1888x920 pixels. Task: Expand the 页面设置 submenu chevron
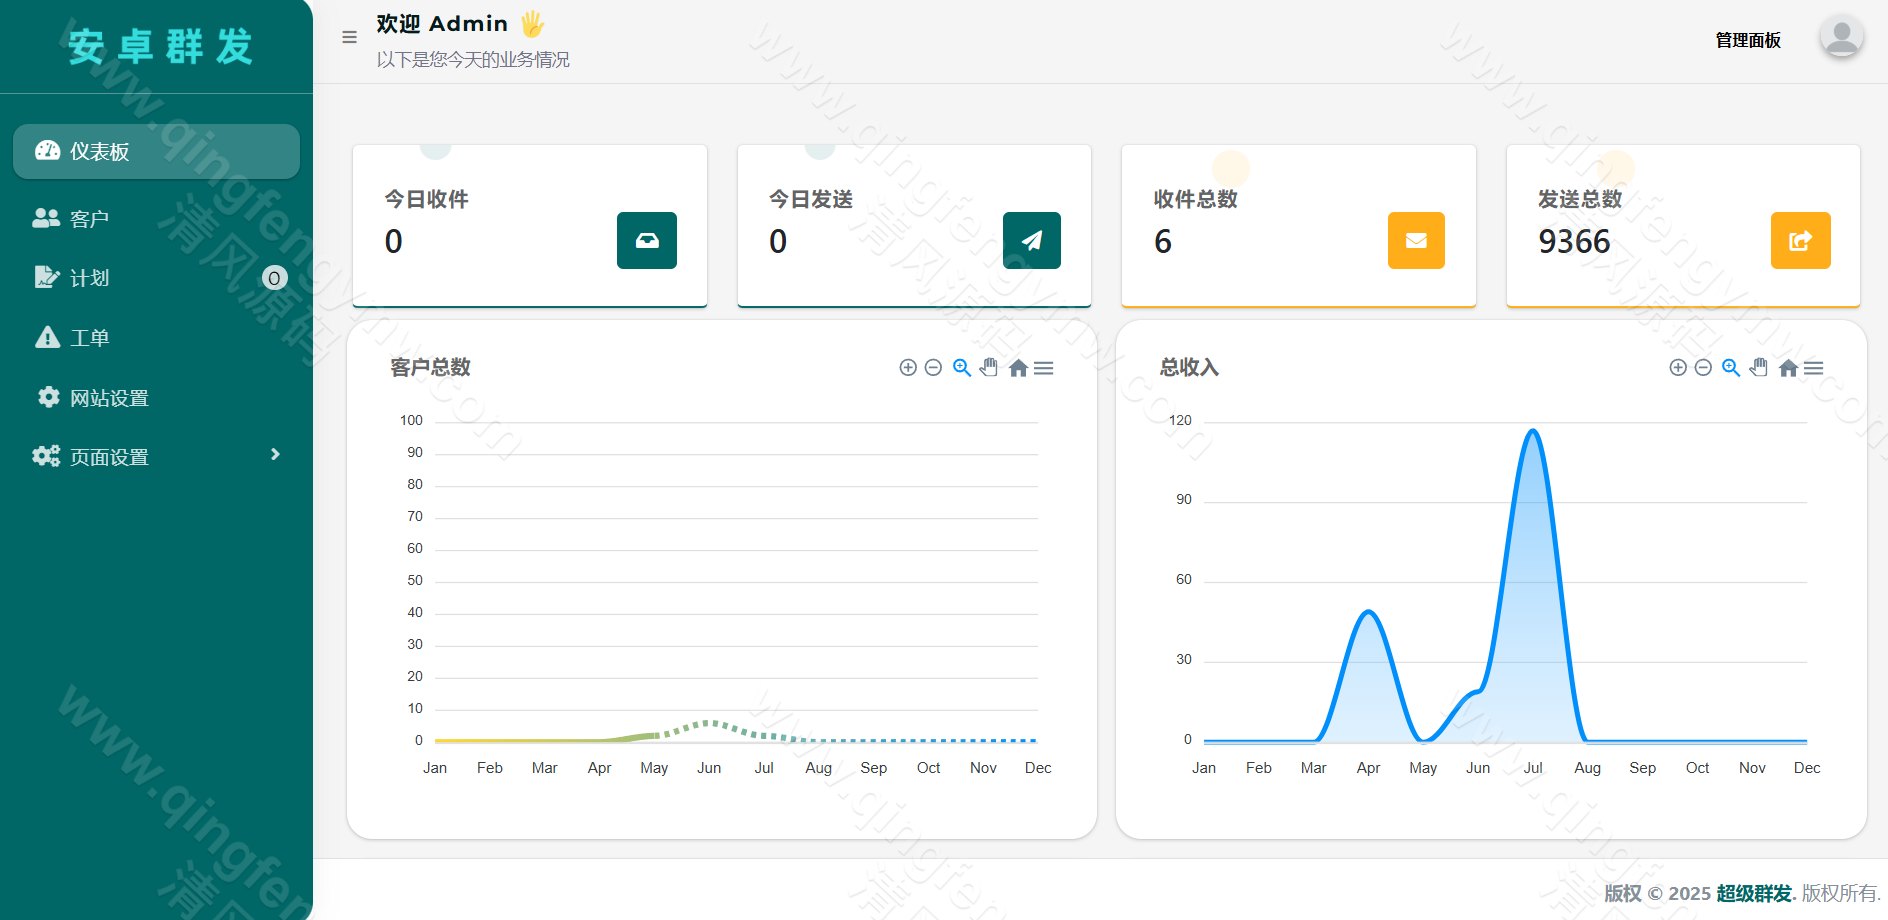click(x=275, y=455)
